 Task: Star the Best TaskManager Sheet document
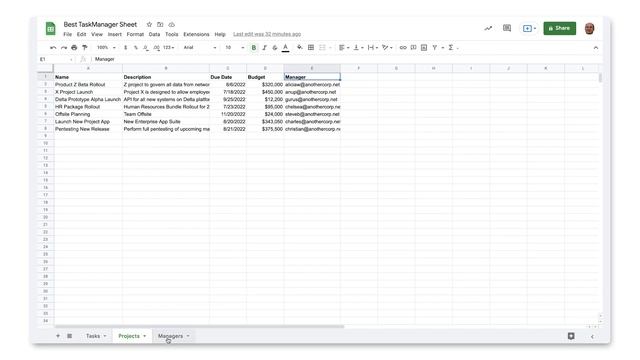pos(149,24)
